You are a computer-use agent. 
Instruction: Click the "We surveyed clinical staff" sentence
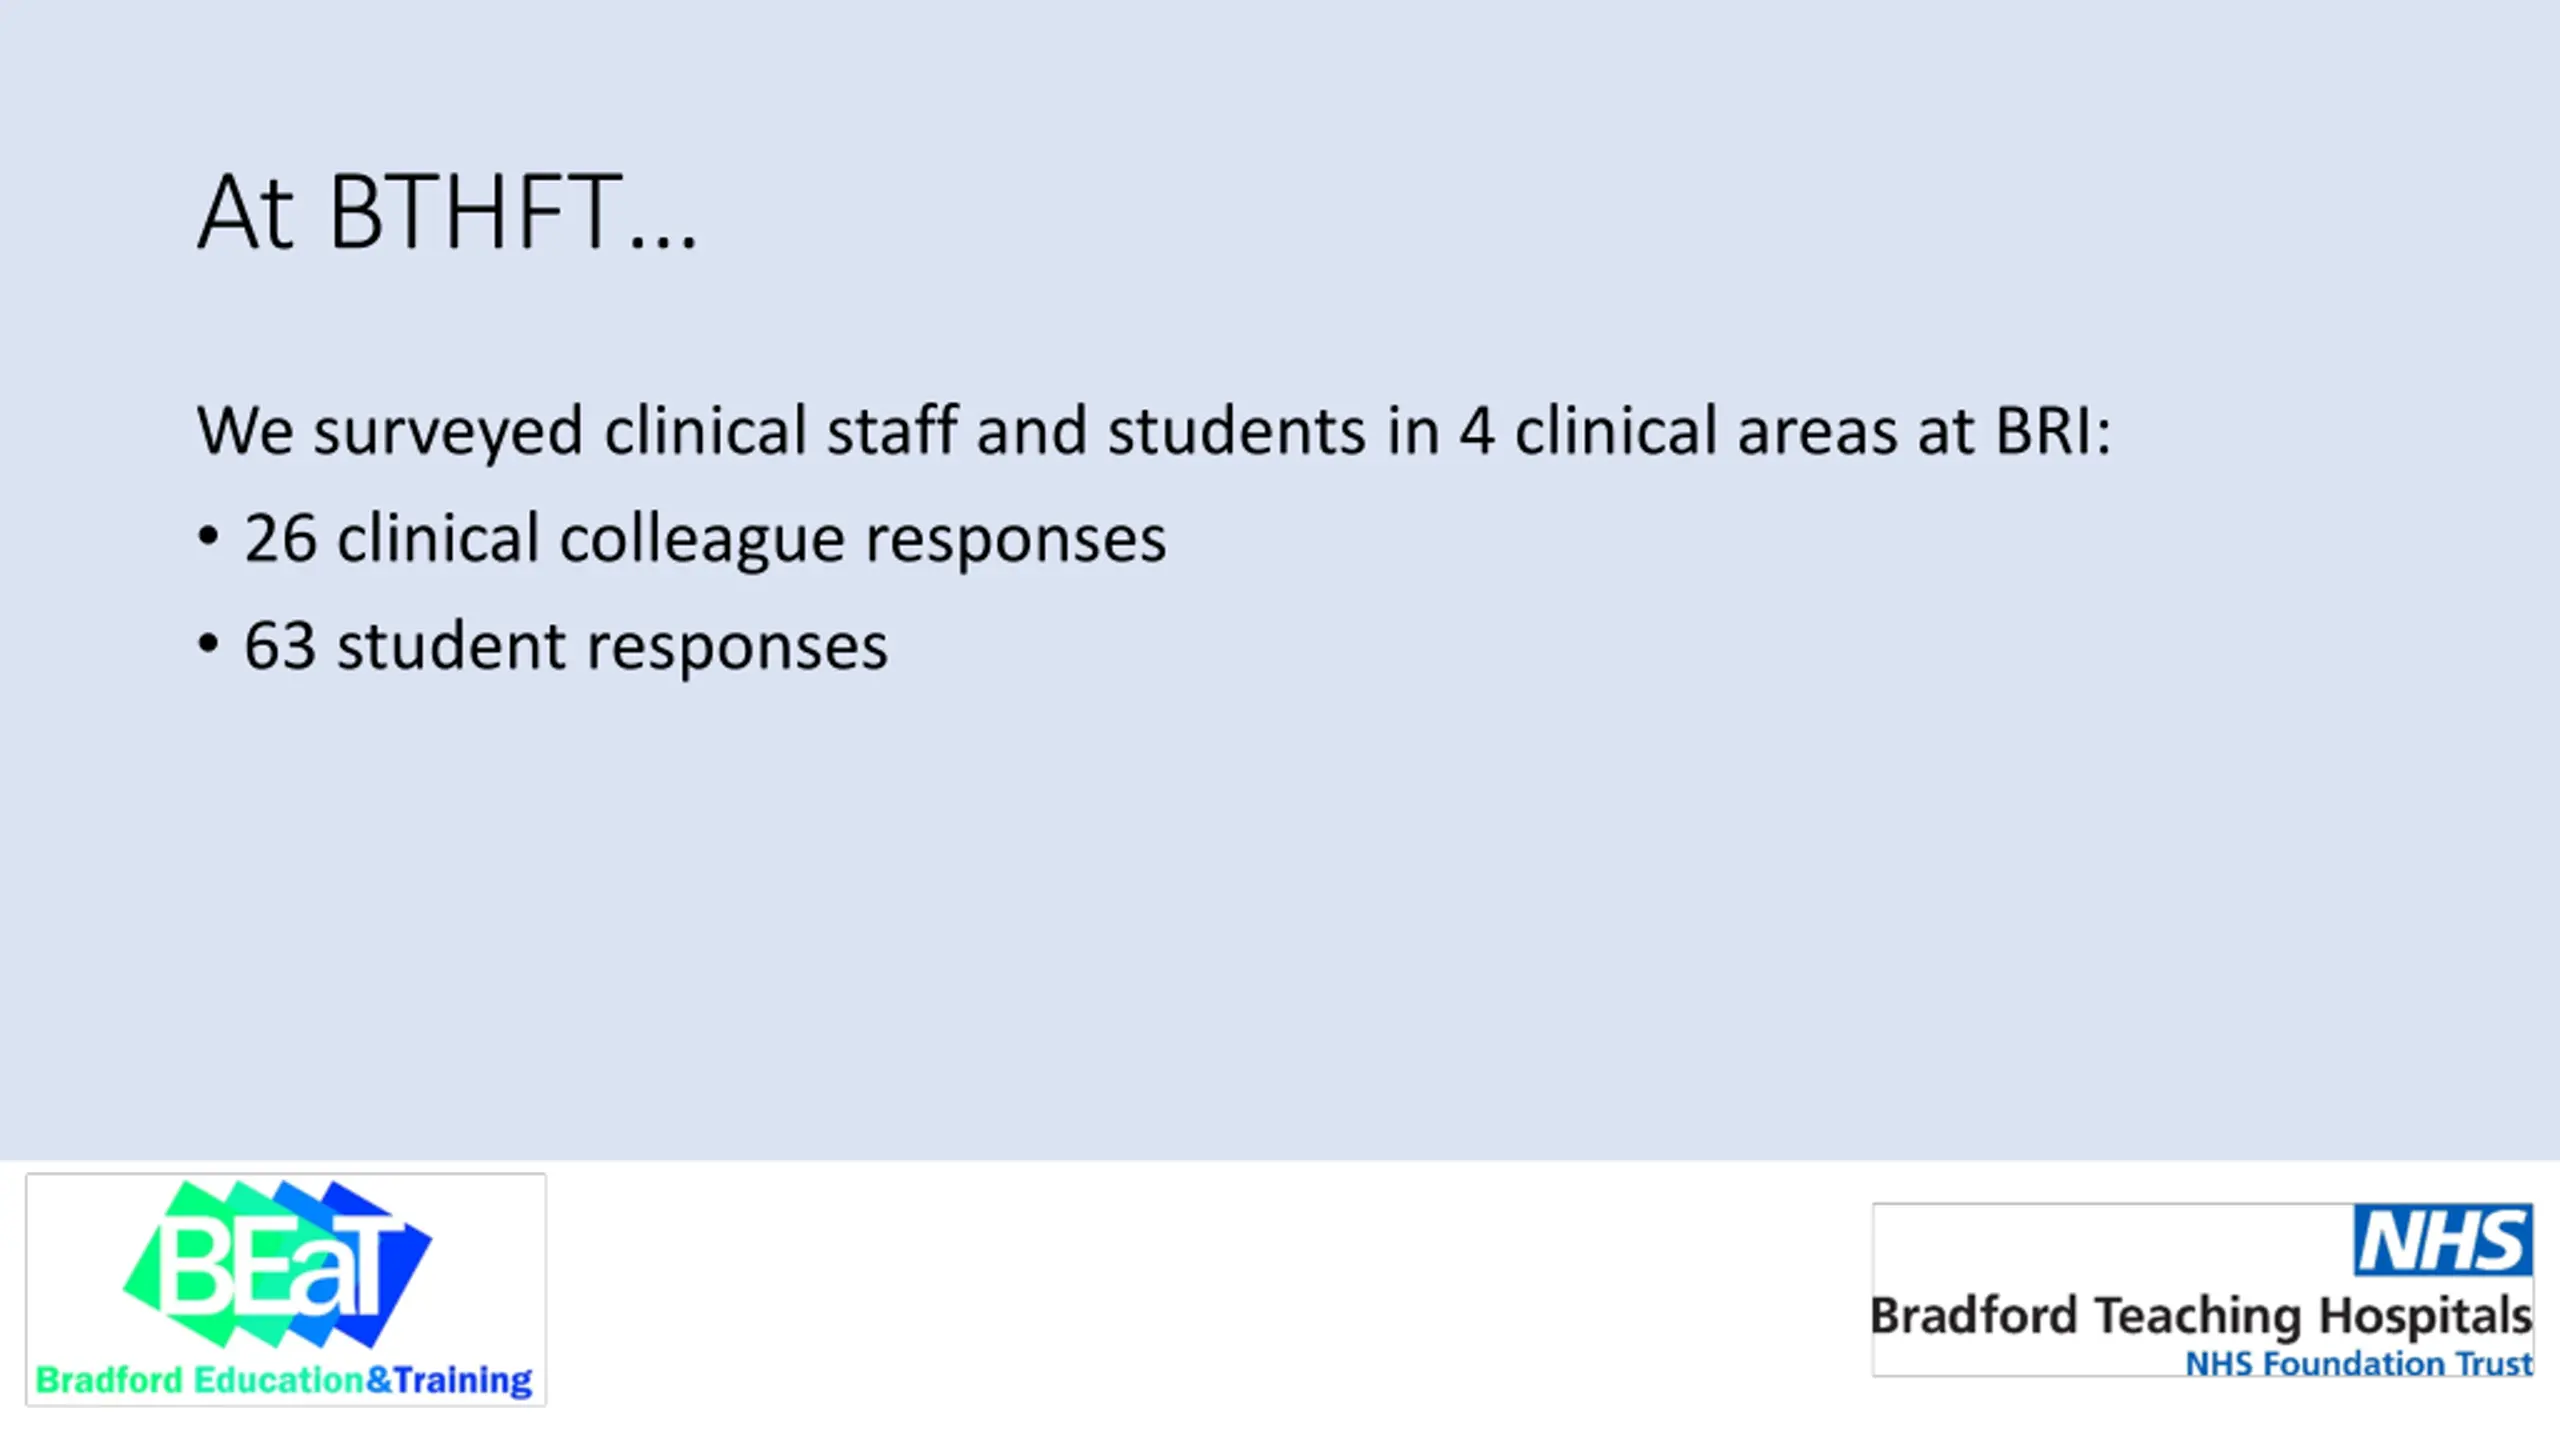point(1154,432)
